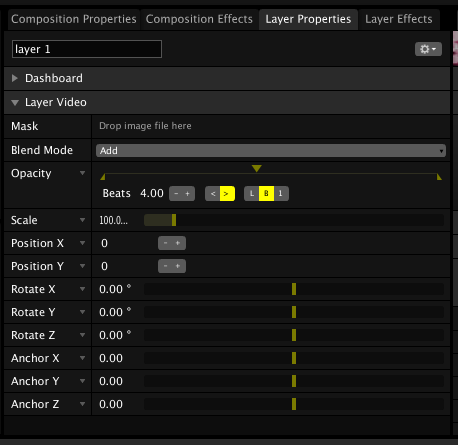The width and height of the screenshot is (458, 445).
Task: Open the gear settings menu
Action: click(428, 49)
